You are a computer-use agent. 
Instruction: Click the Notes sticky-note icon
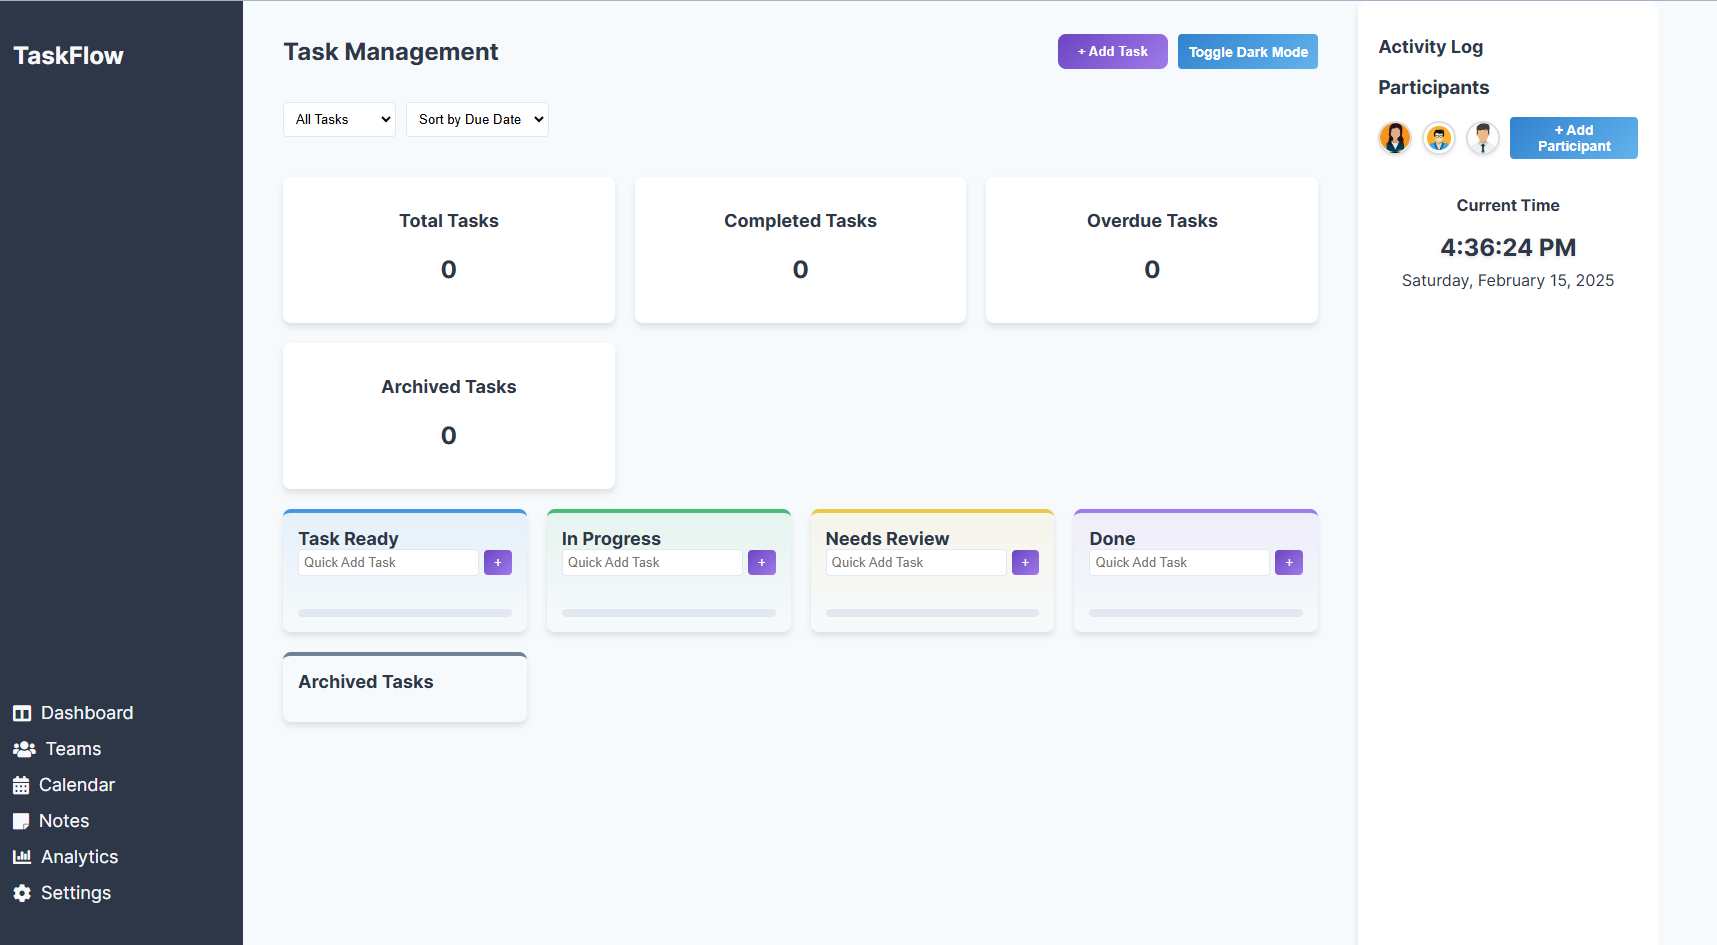click(x=21, y=821)
